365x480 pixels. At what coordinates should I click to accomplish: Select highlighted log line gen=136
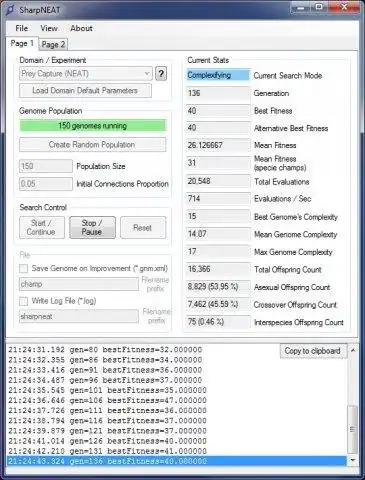tap(177, 461)
